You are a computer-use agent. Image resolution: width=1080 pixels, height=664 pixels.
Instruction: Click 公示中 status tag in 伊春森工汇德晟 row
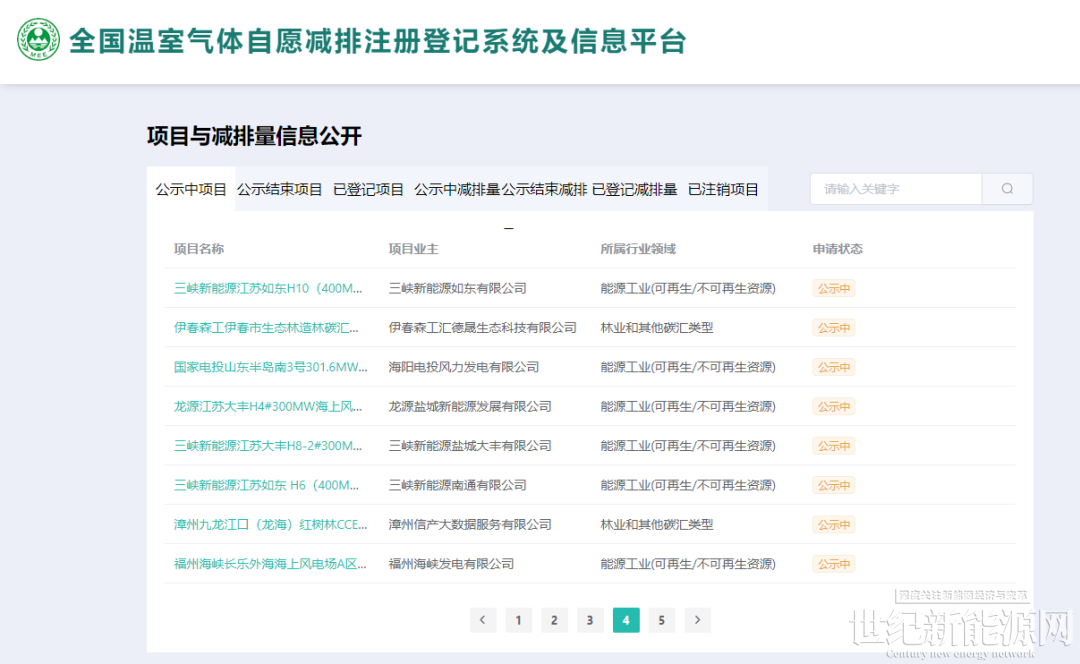pos(834,328)
